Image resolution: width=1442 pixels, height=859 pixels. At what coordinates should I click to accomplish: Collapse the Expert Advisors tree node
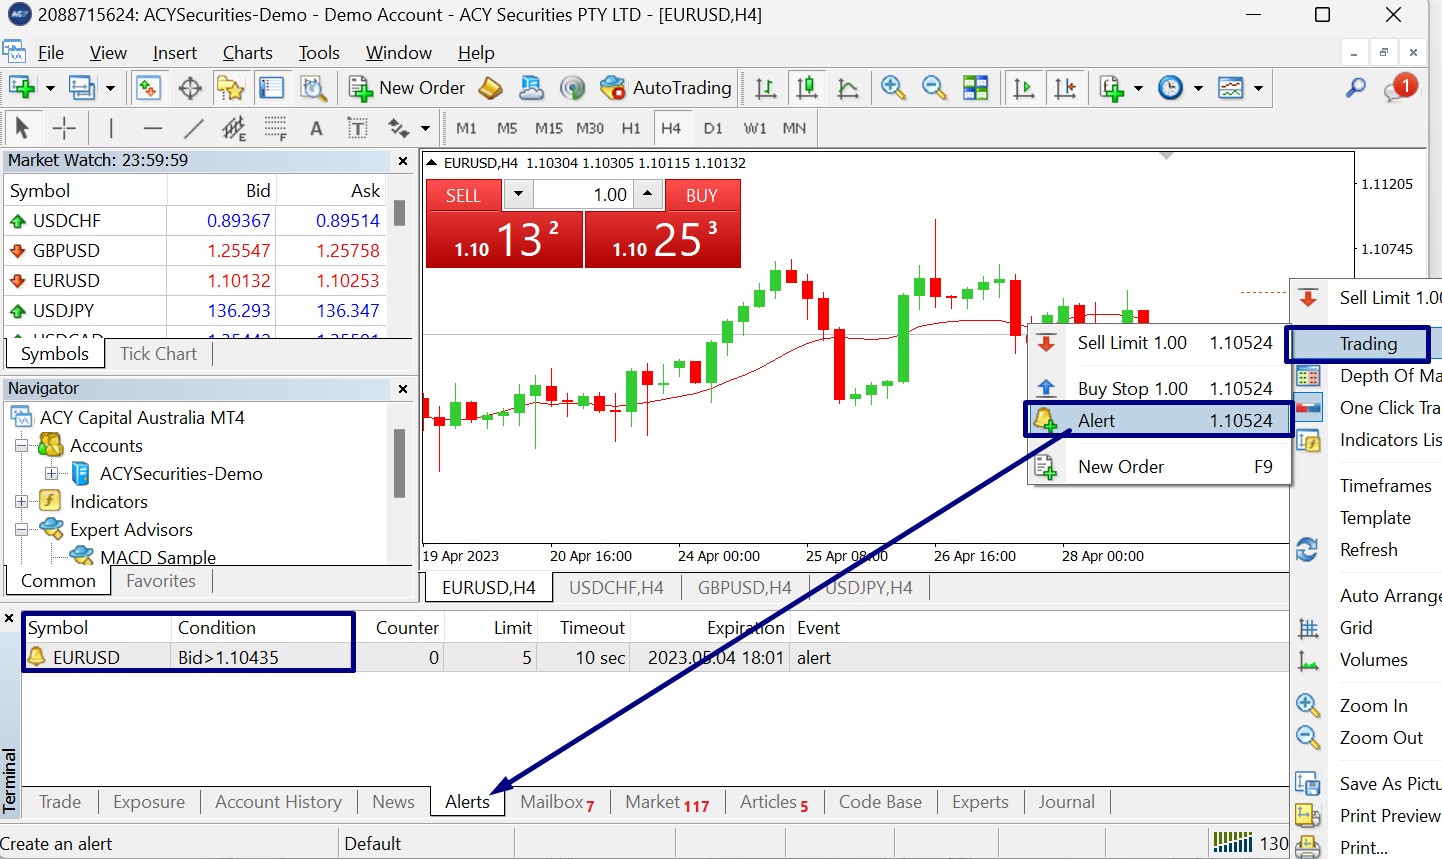[x=21, y=530]
